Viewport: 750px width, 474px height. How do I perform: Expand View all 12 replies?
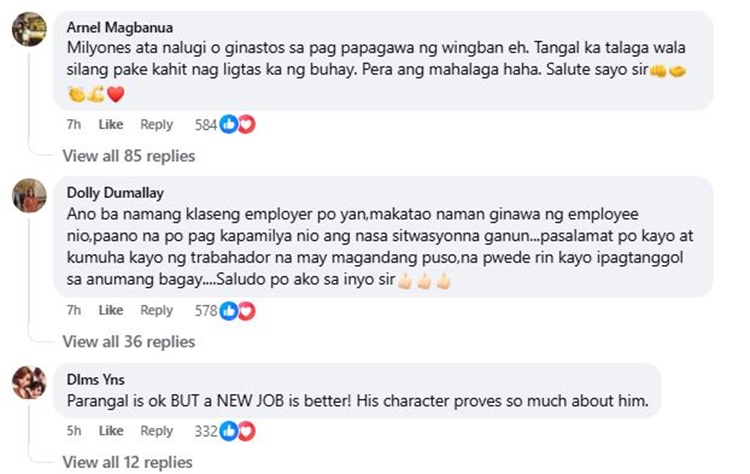pyautogui.click(x=127, y=463)
